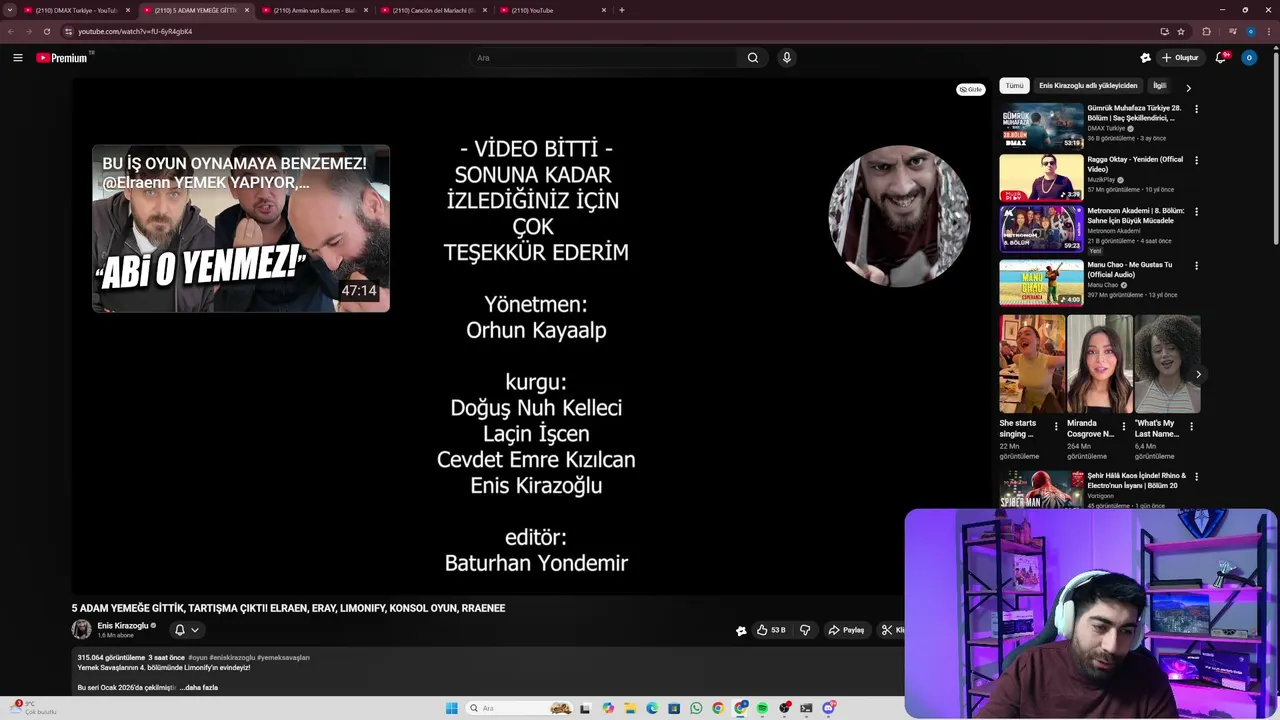Image resolution: width=1280 pixels, height=720 pixels.
Task: Open options for Miranda Cosgrove short
Action: [1123, 426]
